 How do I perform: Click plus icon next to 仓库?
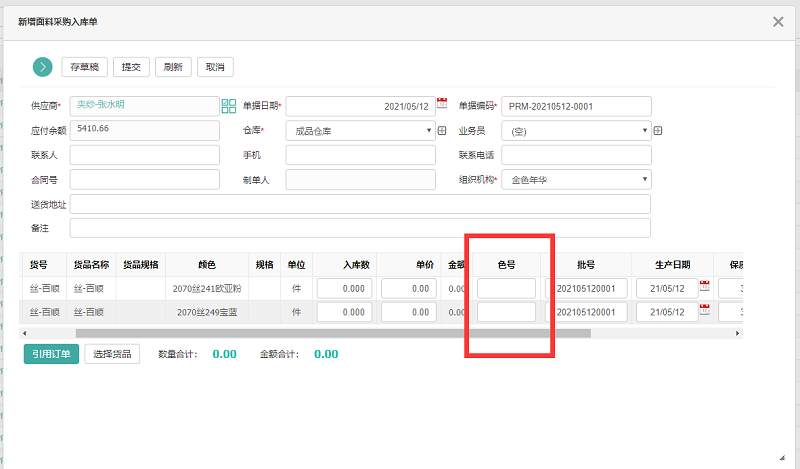click(x=442, y=131)
